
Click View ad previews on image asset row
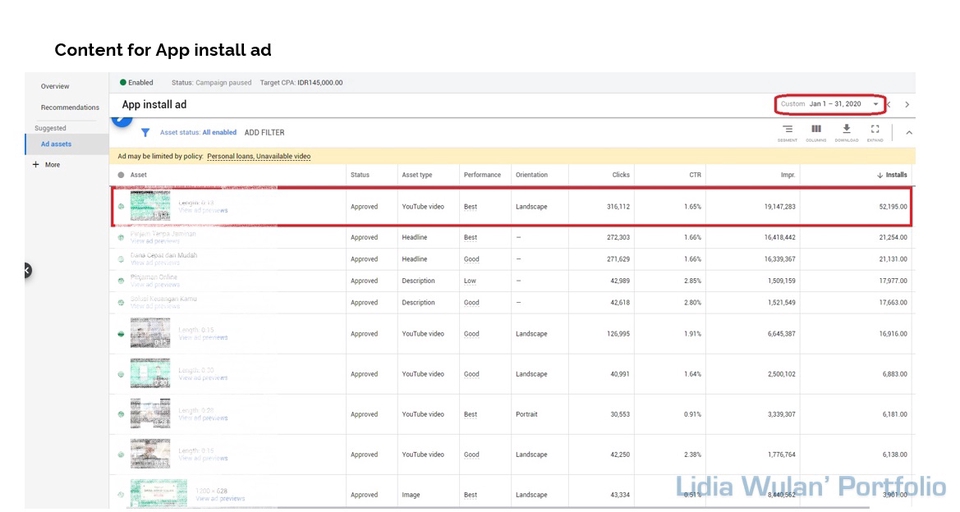(220, 499)
